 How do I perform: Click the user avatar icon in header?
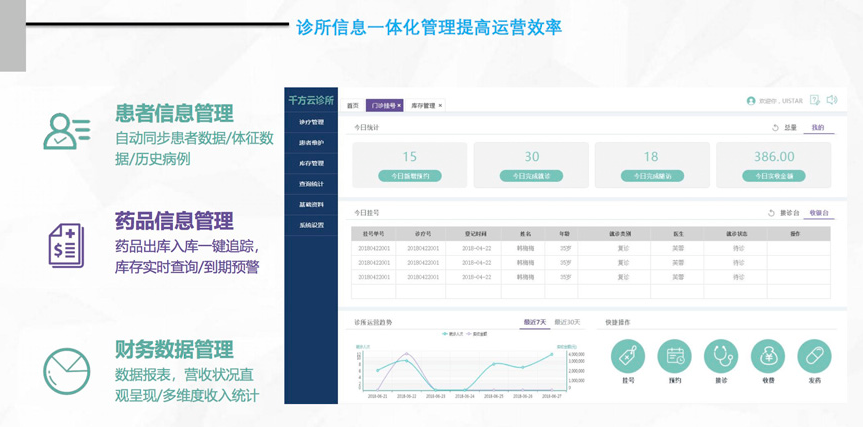coord(751,101)
